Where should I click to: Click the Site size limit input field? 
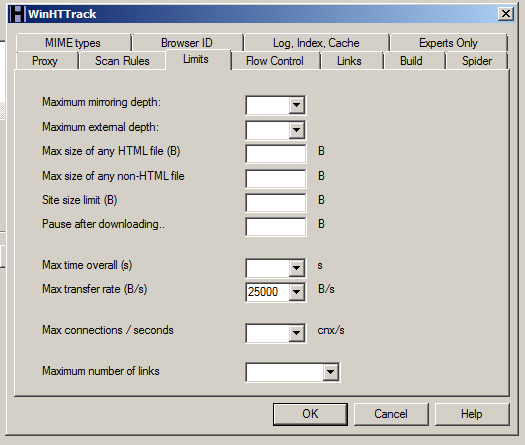(x=276, y=203)
